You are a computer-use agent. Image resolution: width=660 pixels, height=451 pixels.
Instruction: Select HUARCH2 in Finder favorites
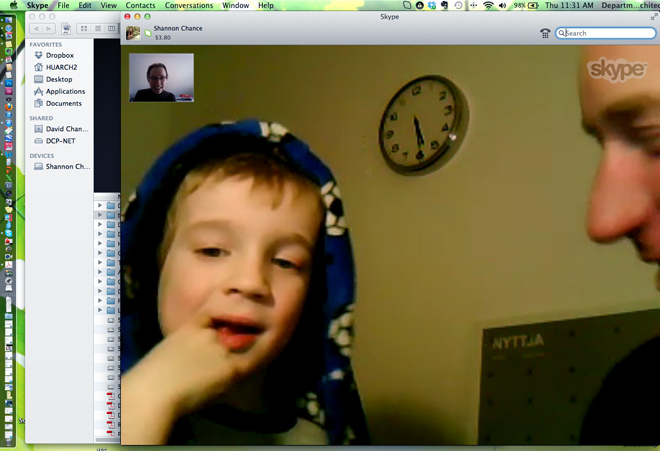coord(60,67)
